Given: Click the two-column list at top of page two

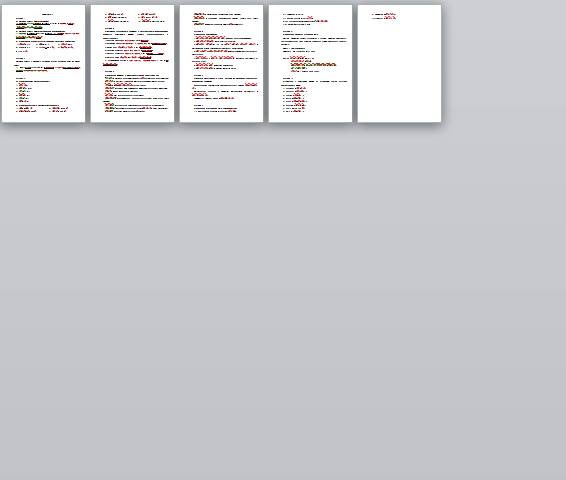Looking at the screenshot, I should coord(134,18).
